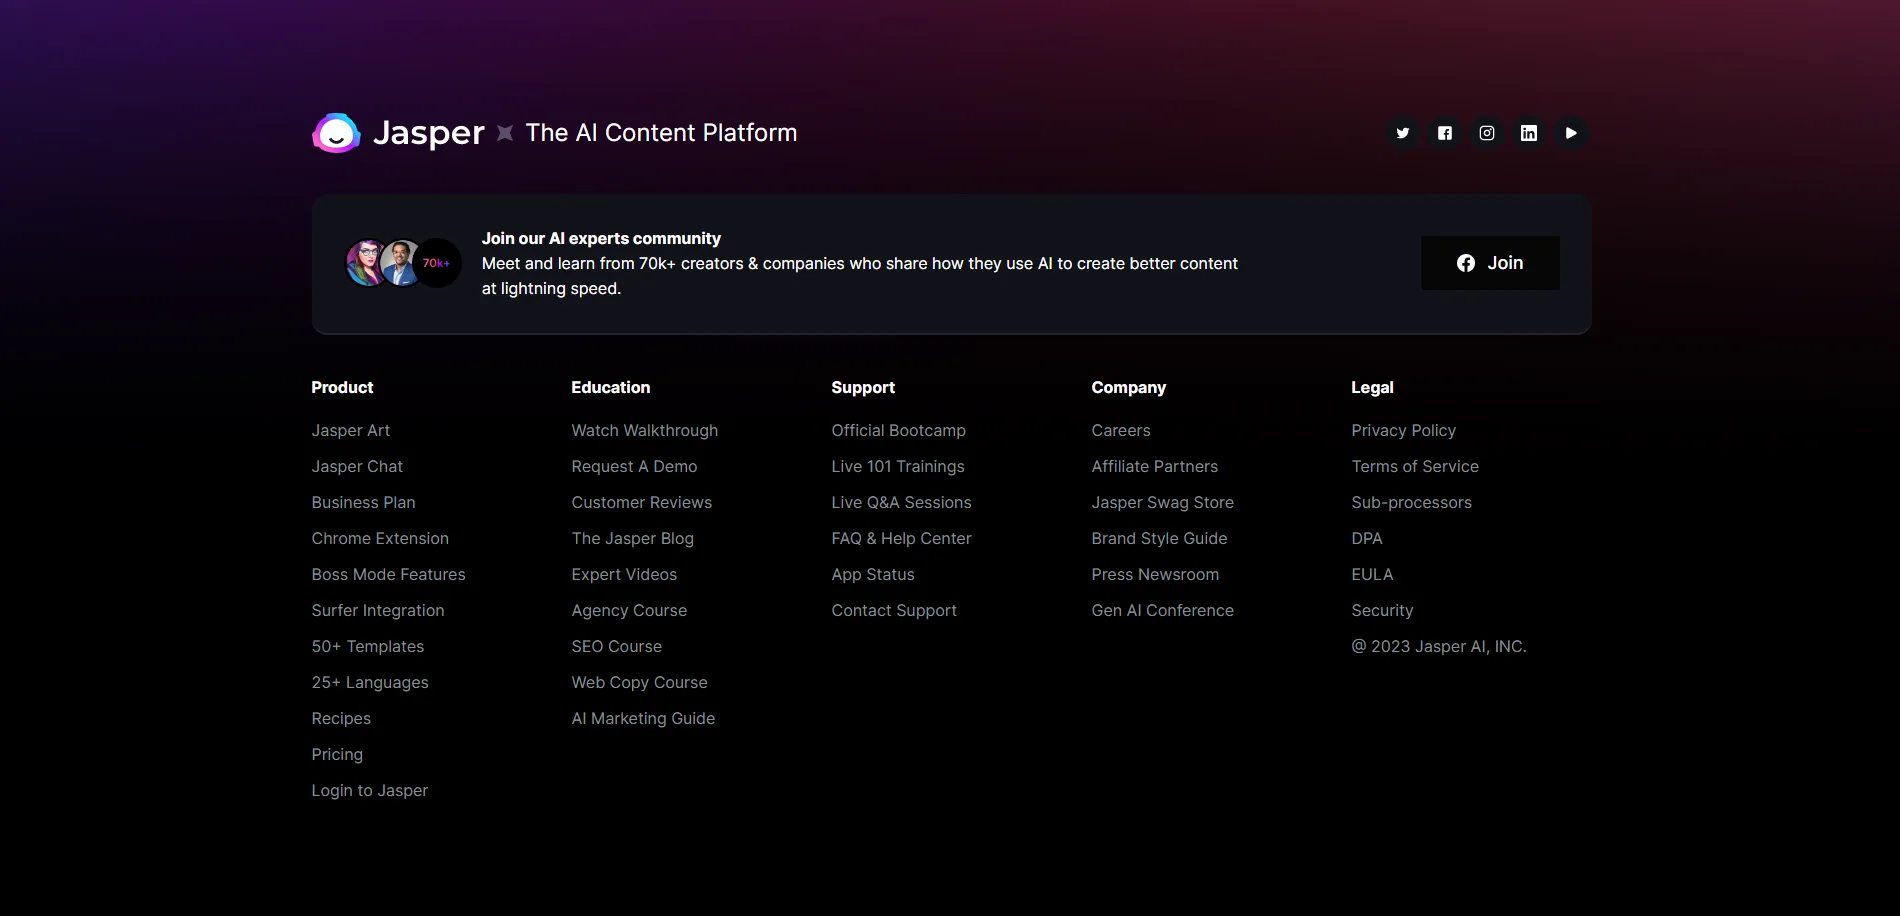Click "The AI Content Platform" tagline
Image resolution: width=1900 pixels, height=916 pixels.
[661, 133]
